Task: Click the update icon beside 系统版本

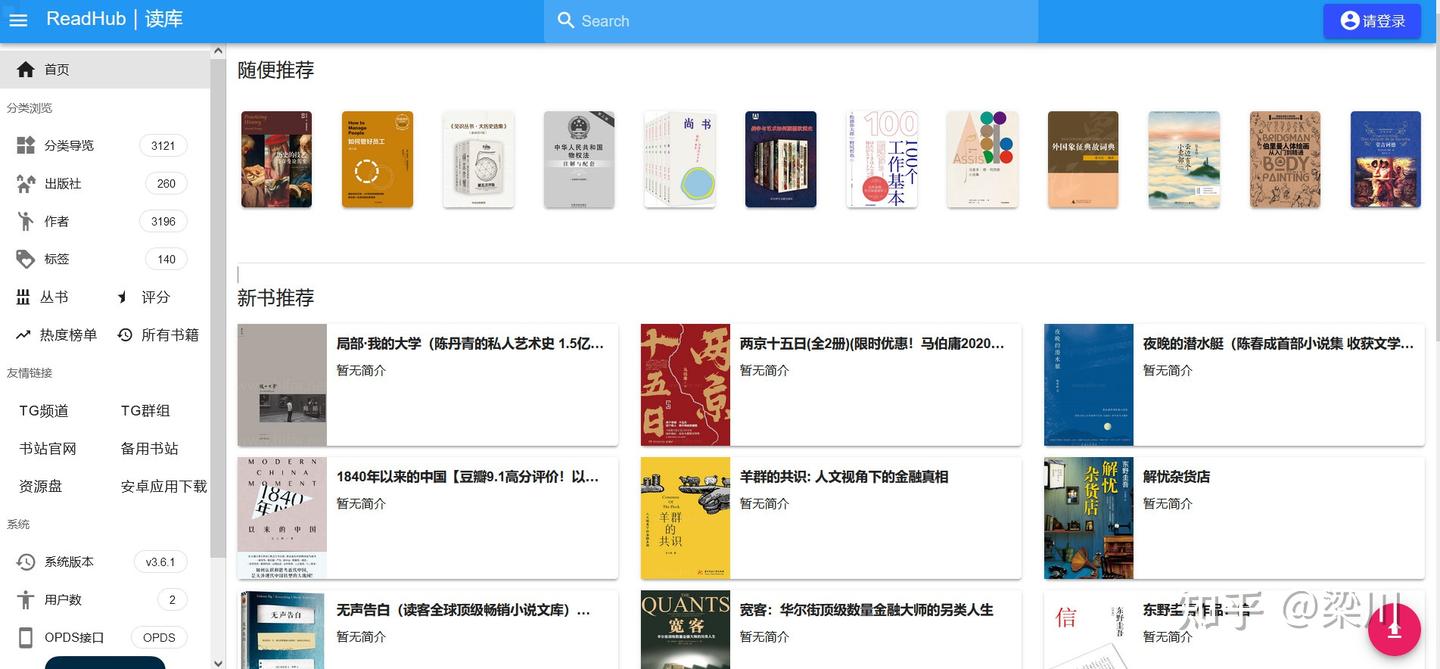Action: (25, 562)
